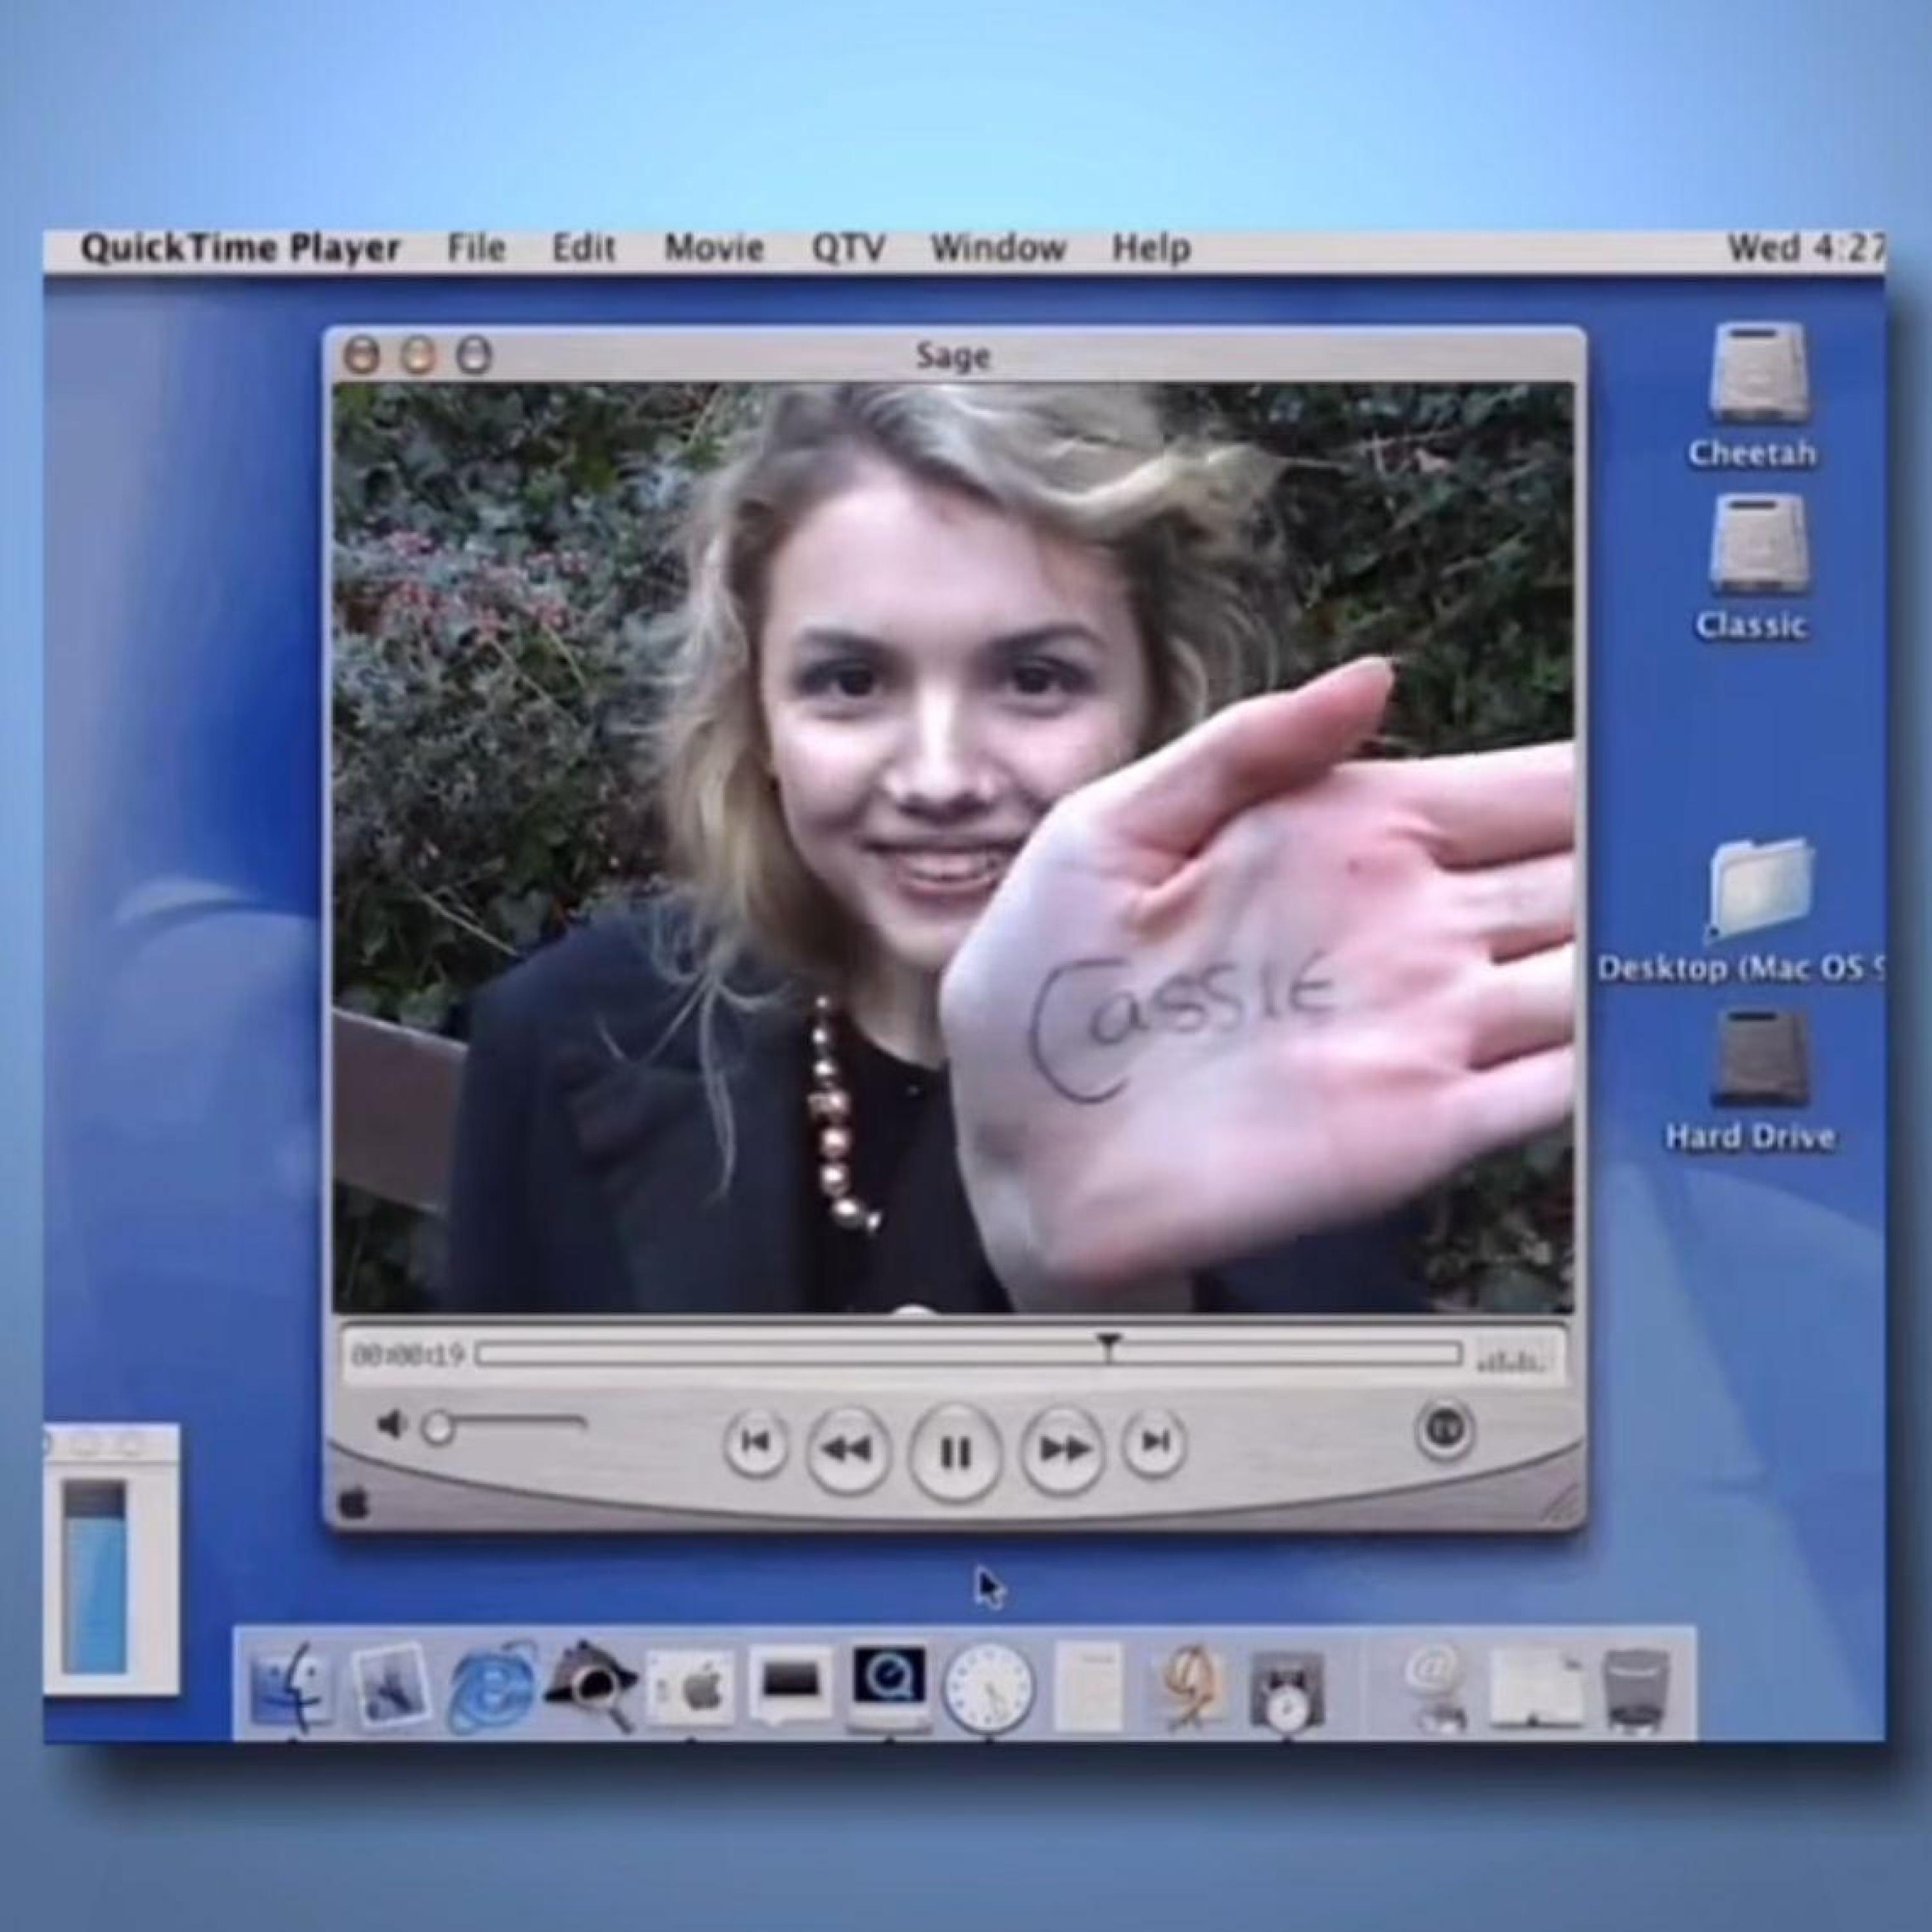Screen dimensions: 1932x1932
Task: Click the volume slider knob
Action: pos(437,1428)
